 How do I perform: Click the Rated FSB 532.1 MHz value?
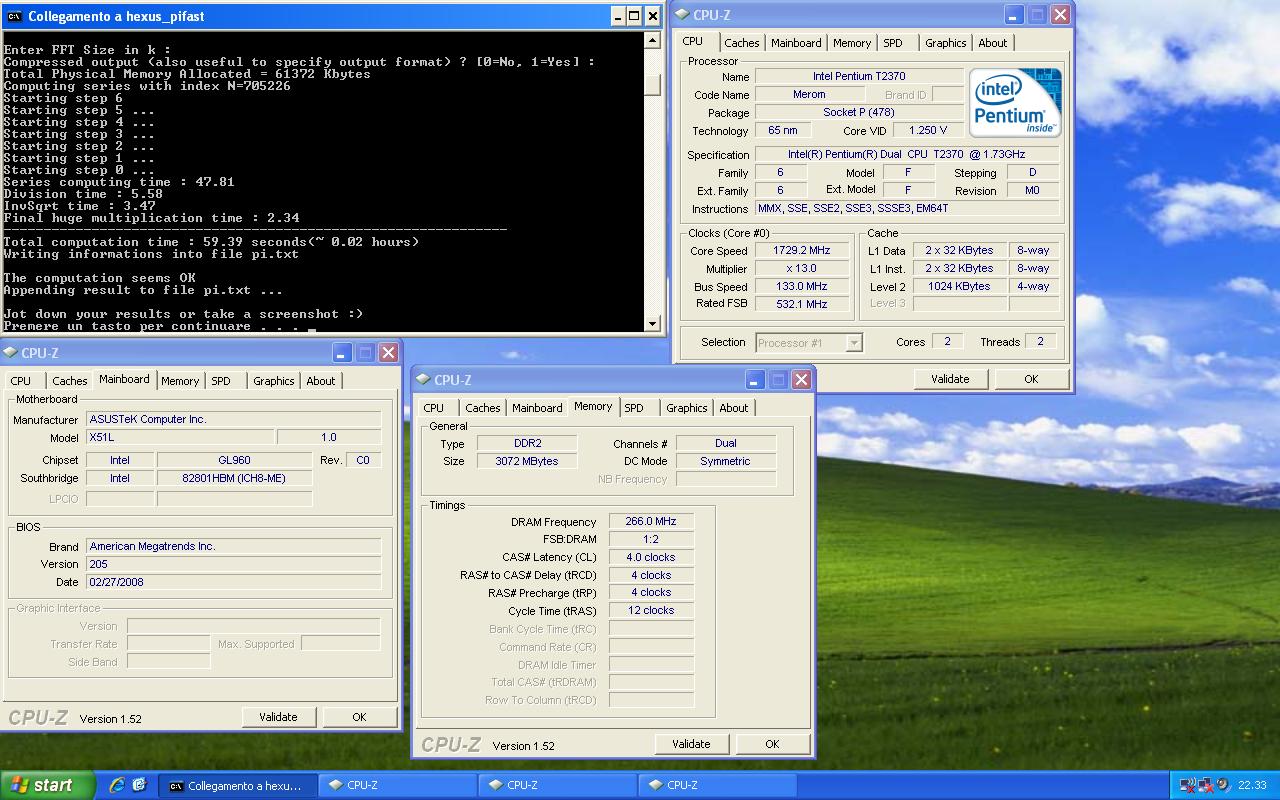pos(801,304)
